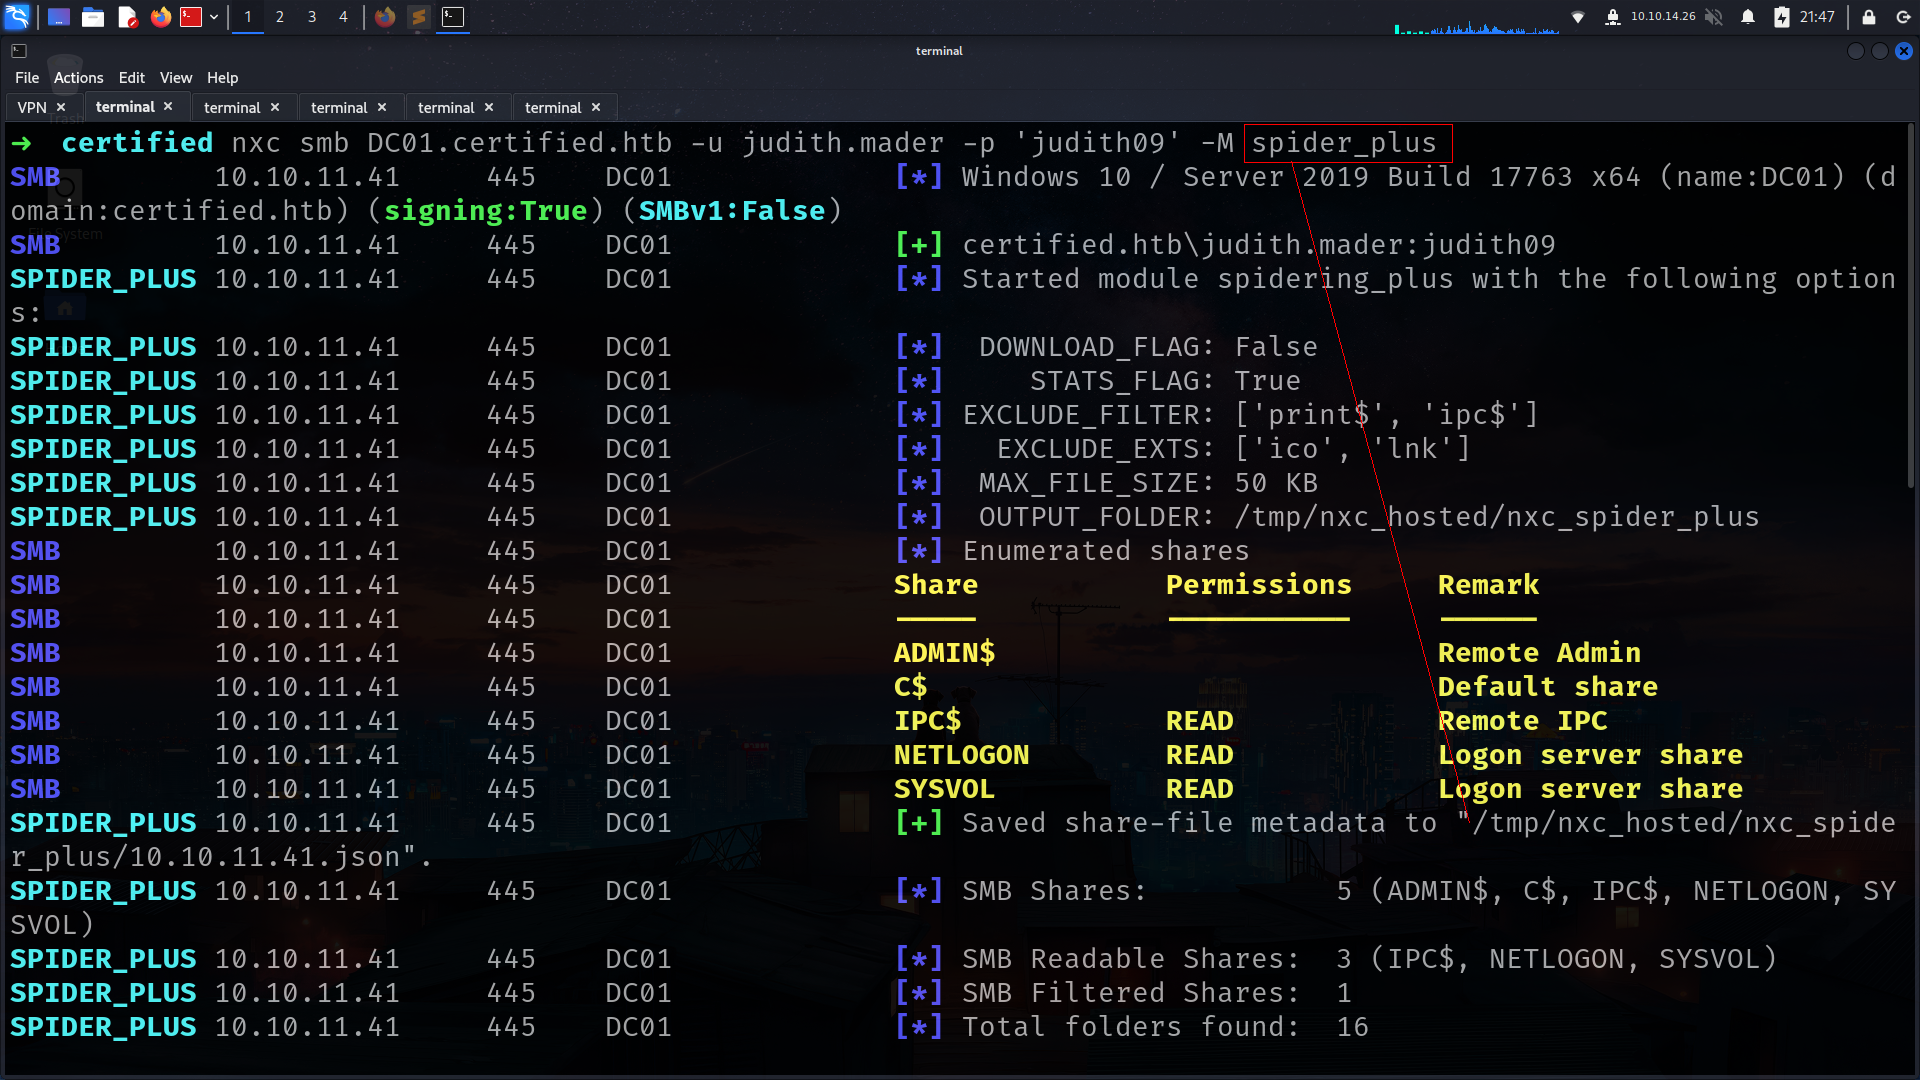
Task: Click the STATS_FLAG: True line
Action: (1165, 381)
